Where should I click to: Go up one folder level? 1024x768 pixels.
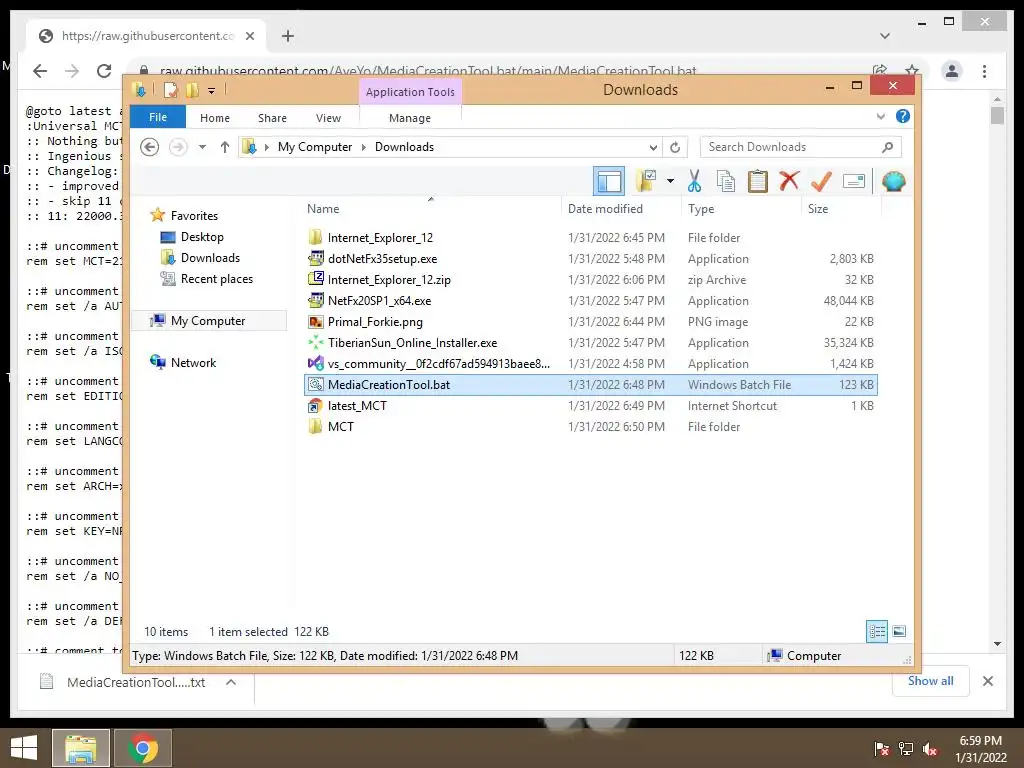pyautogui.click(x=225, y=147)
